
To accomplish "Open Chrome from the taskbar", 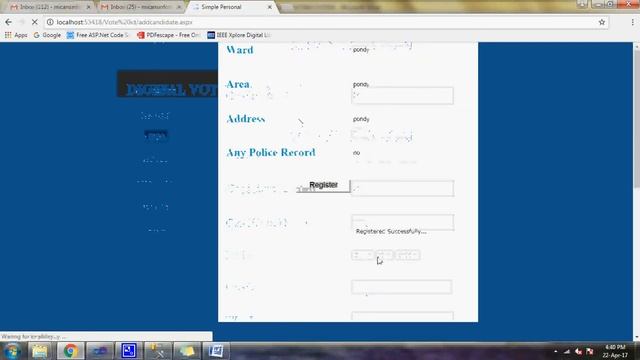I will 70,351.
